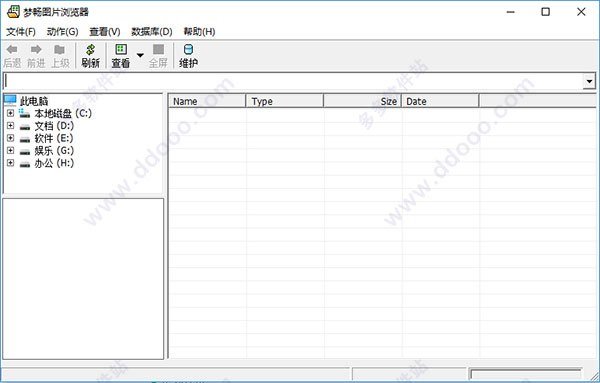Minimize the 梦畅图片浏览器 window

point(510,12)
